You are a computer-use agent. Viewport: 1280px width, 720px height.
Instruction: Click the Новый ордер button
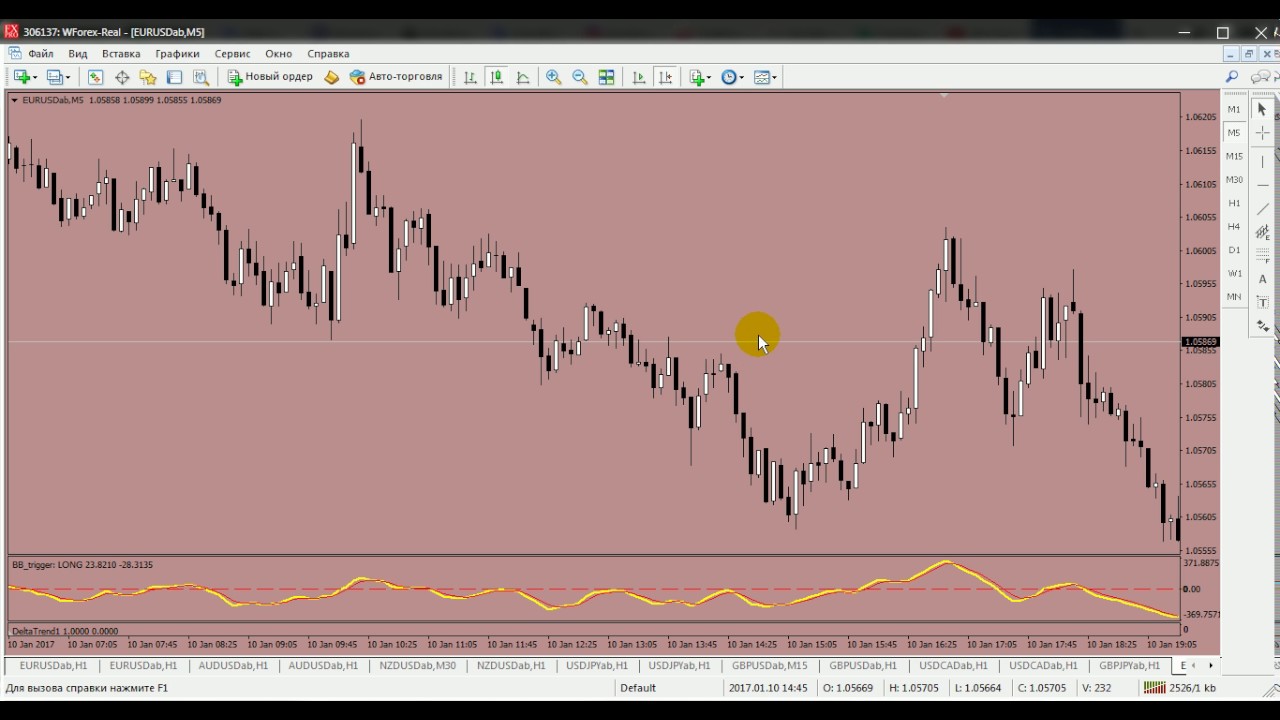pyautogui.click(x=271, y=77)
